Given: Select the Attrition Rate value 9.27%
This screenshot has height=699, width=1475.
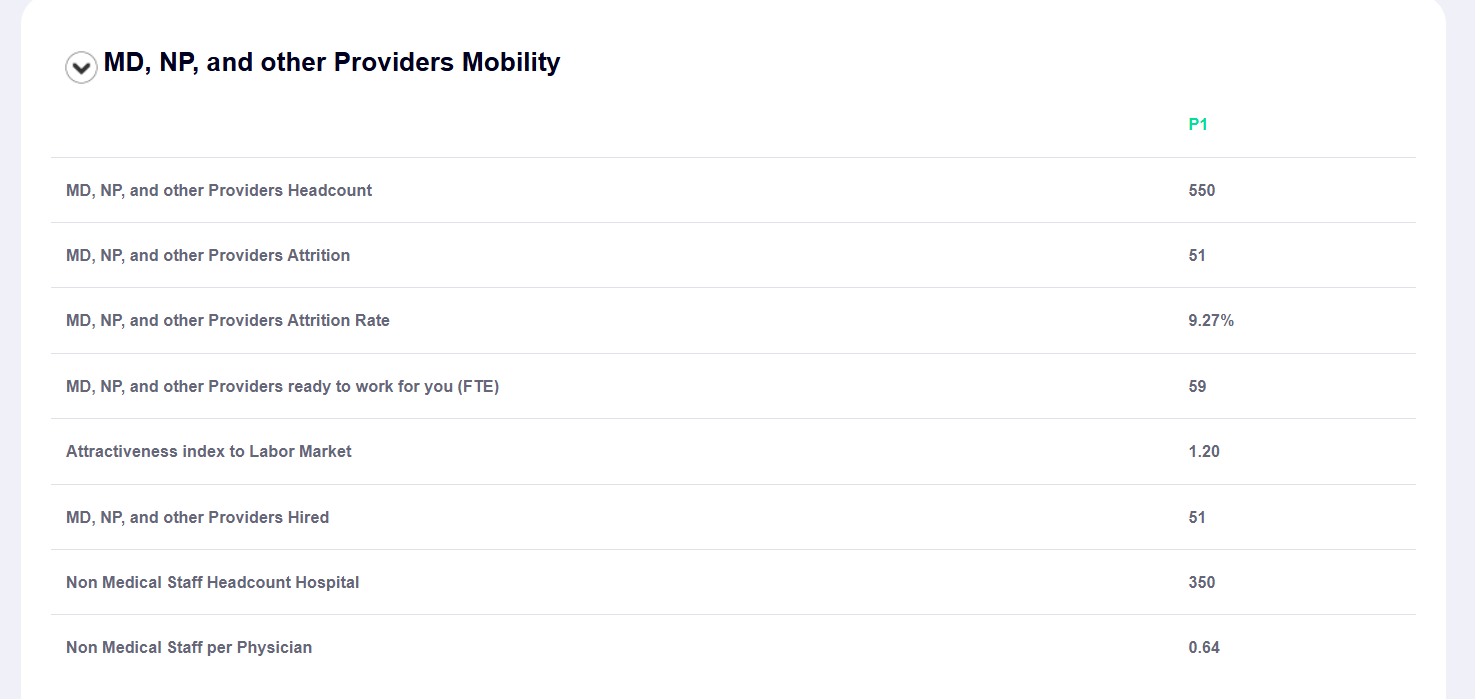Looking at the screenshot, I should tap(1210, 320).
